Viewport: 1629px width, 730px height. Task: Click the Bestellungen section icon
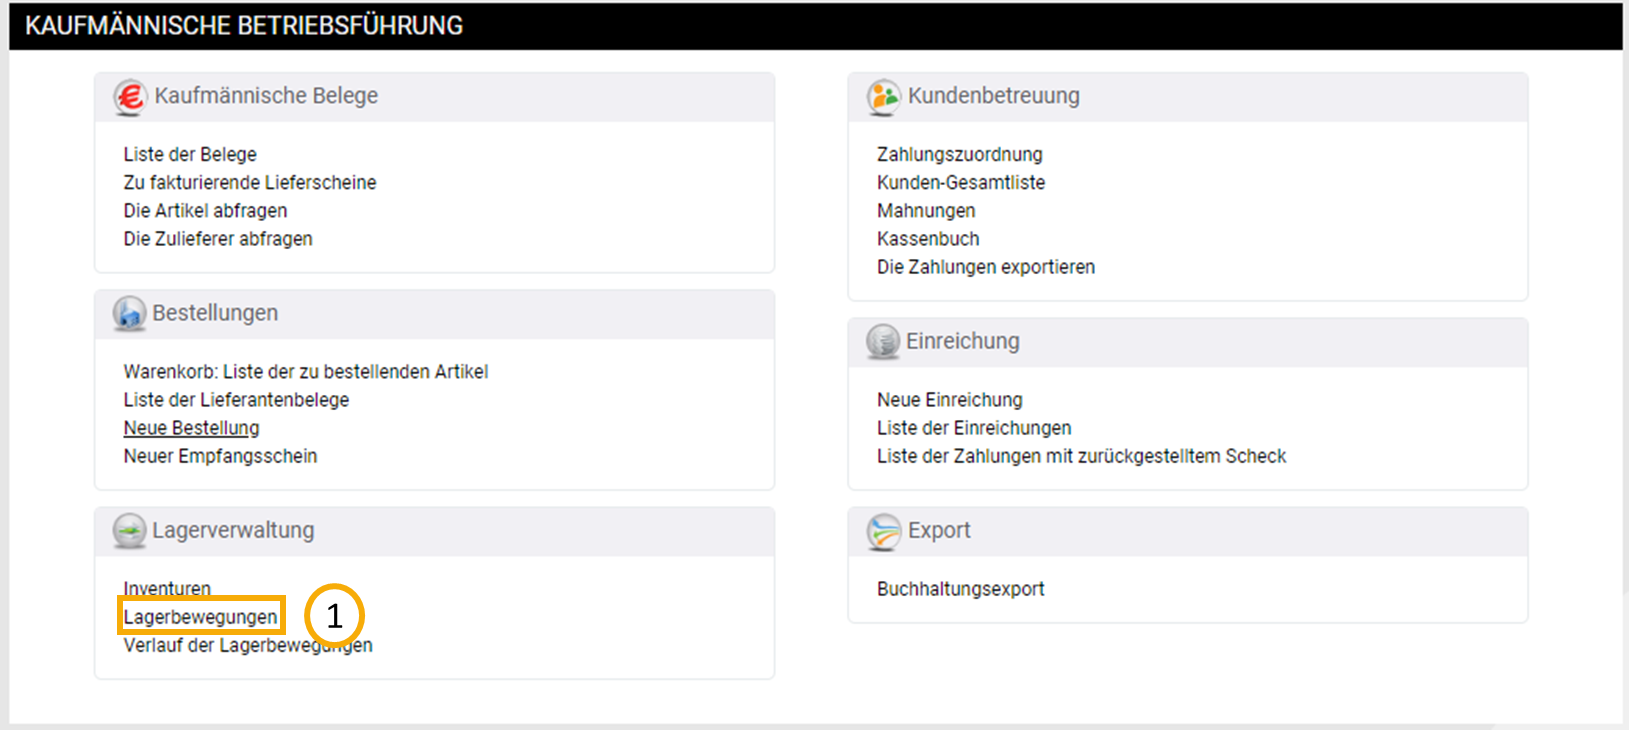point(129,314)
